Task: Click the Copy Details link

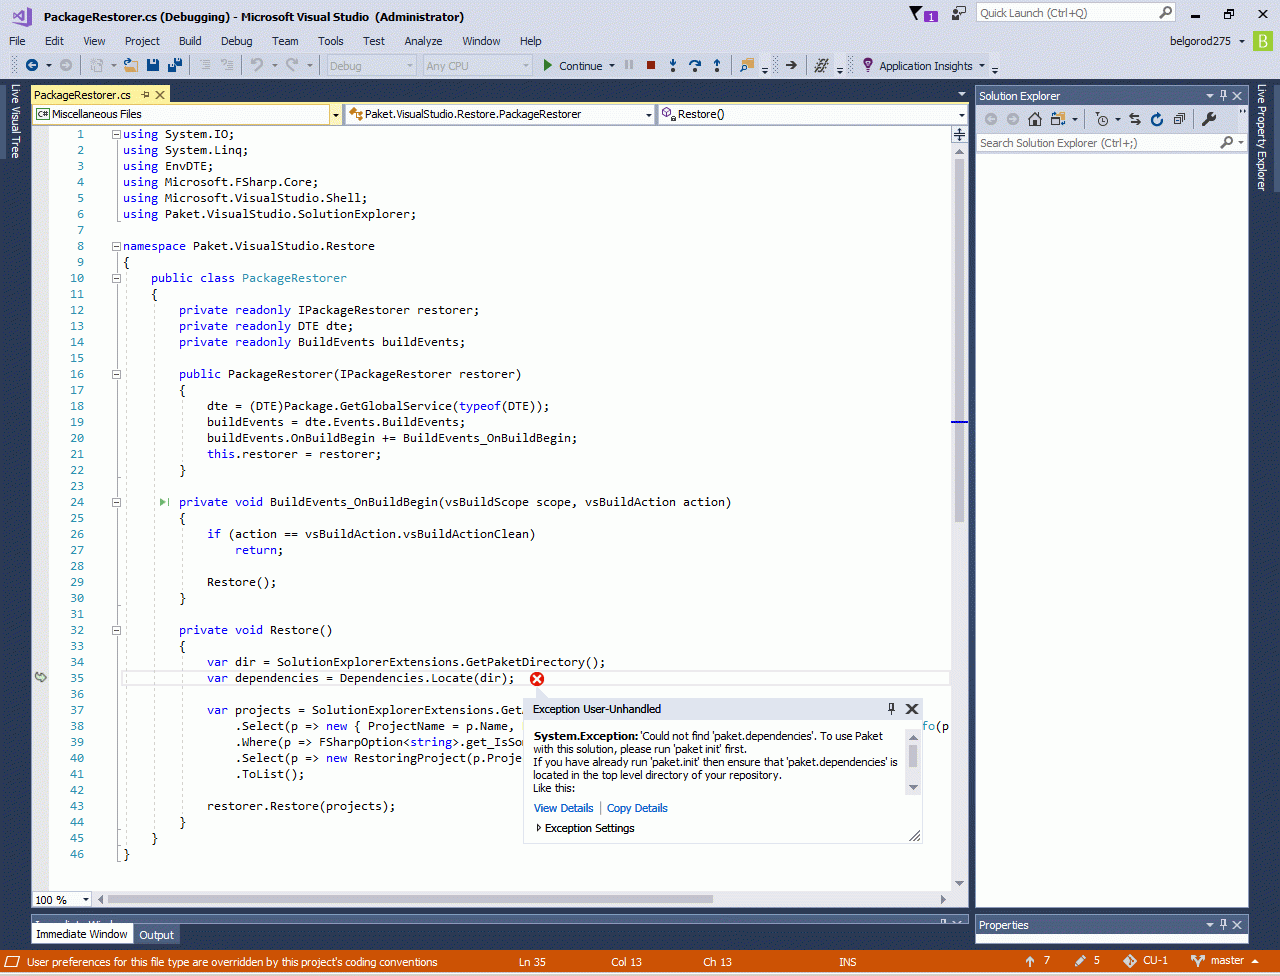Action: 637,808
